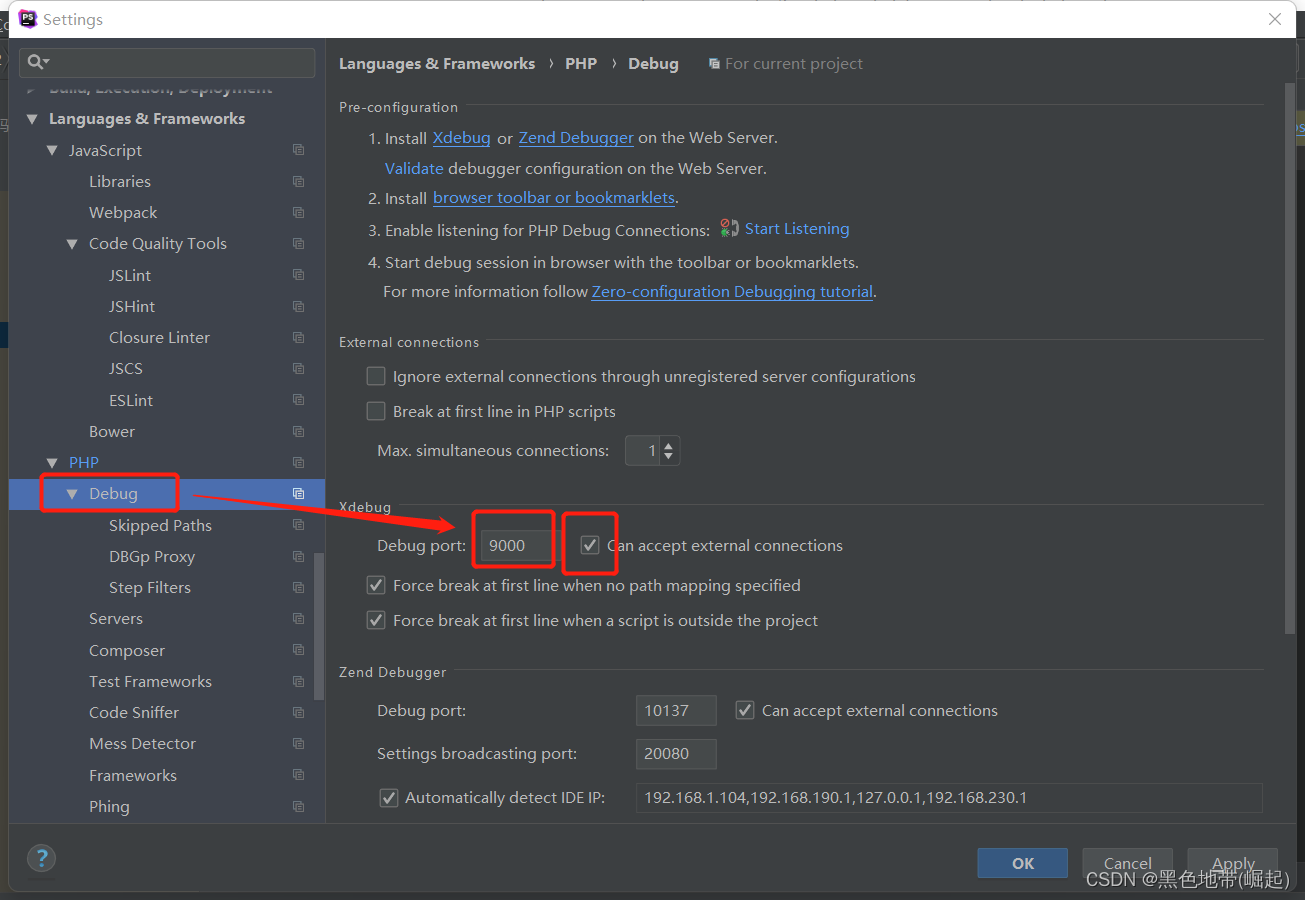
Task: Collapse the PHP tree node
Action: tap(52, 463)
